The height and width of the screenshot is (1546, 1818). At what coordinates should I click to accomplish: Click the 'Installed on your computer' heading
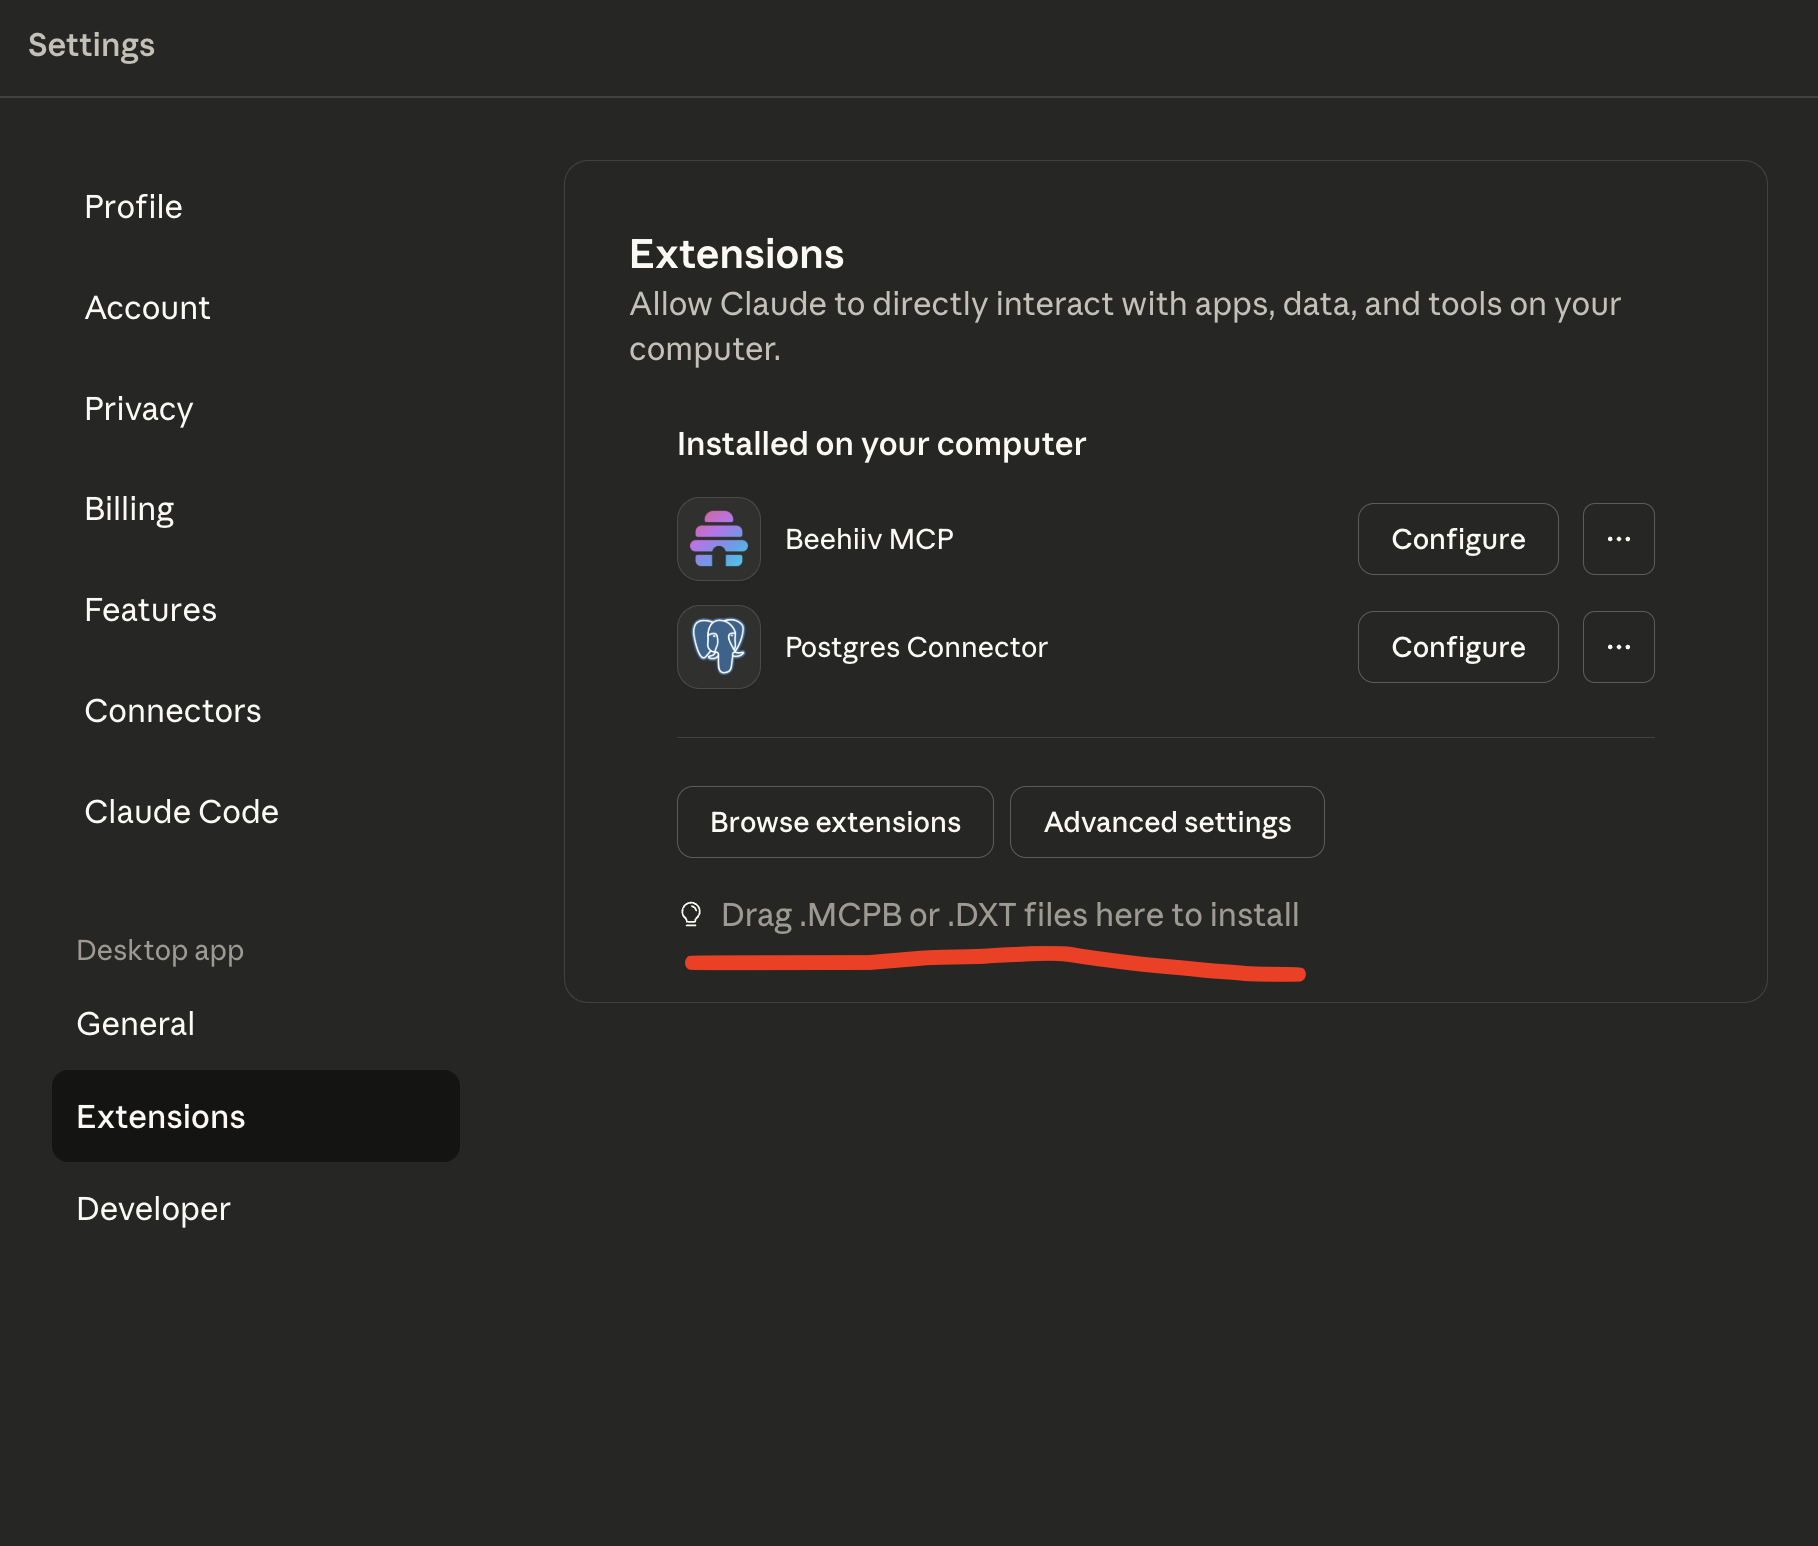(881, 444)
